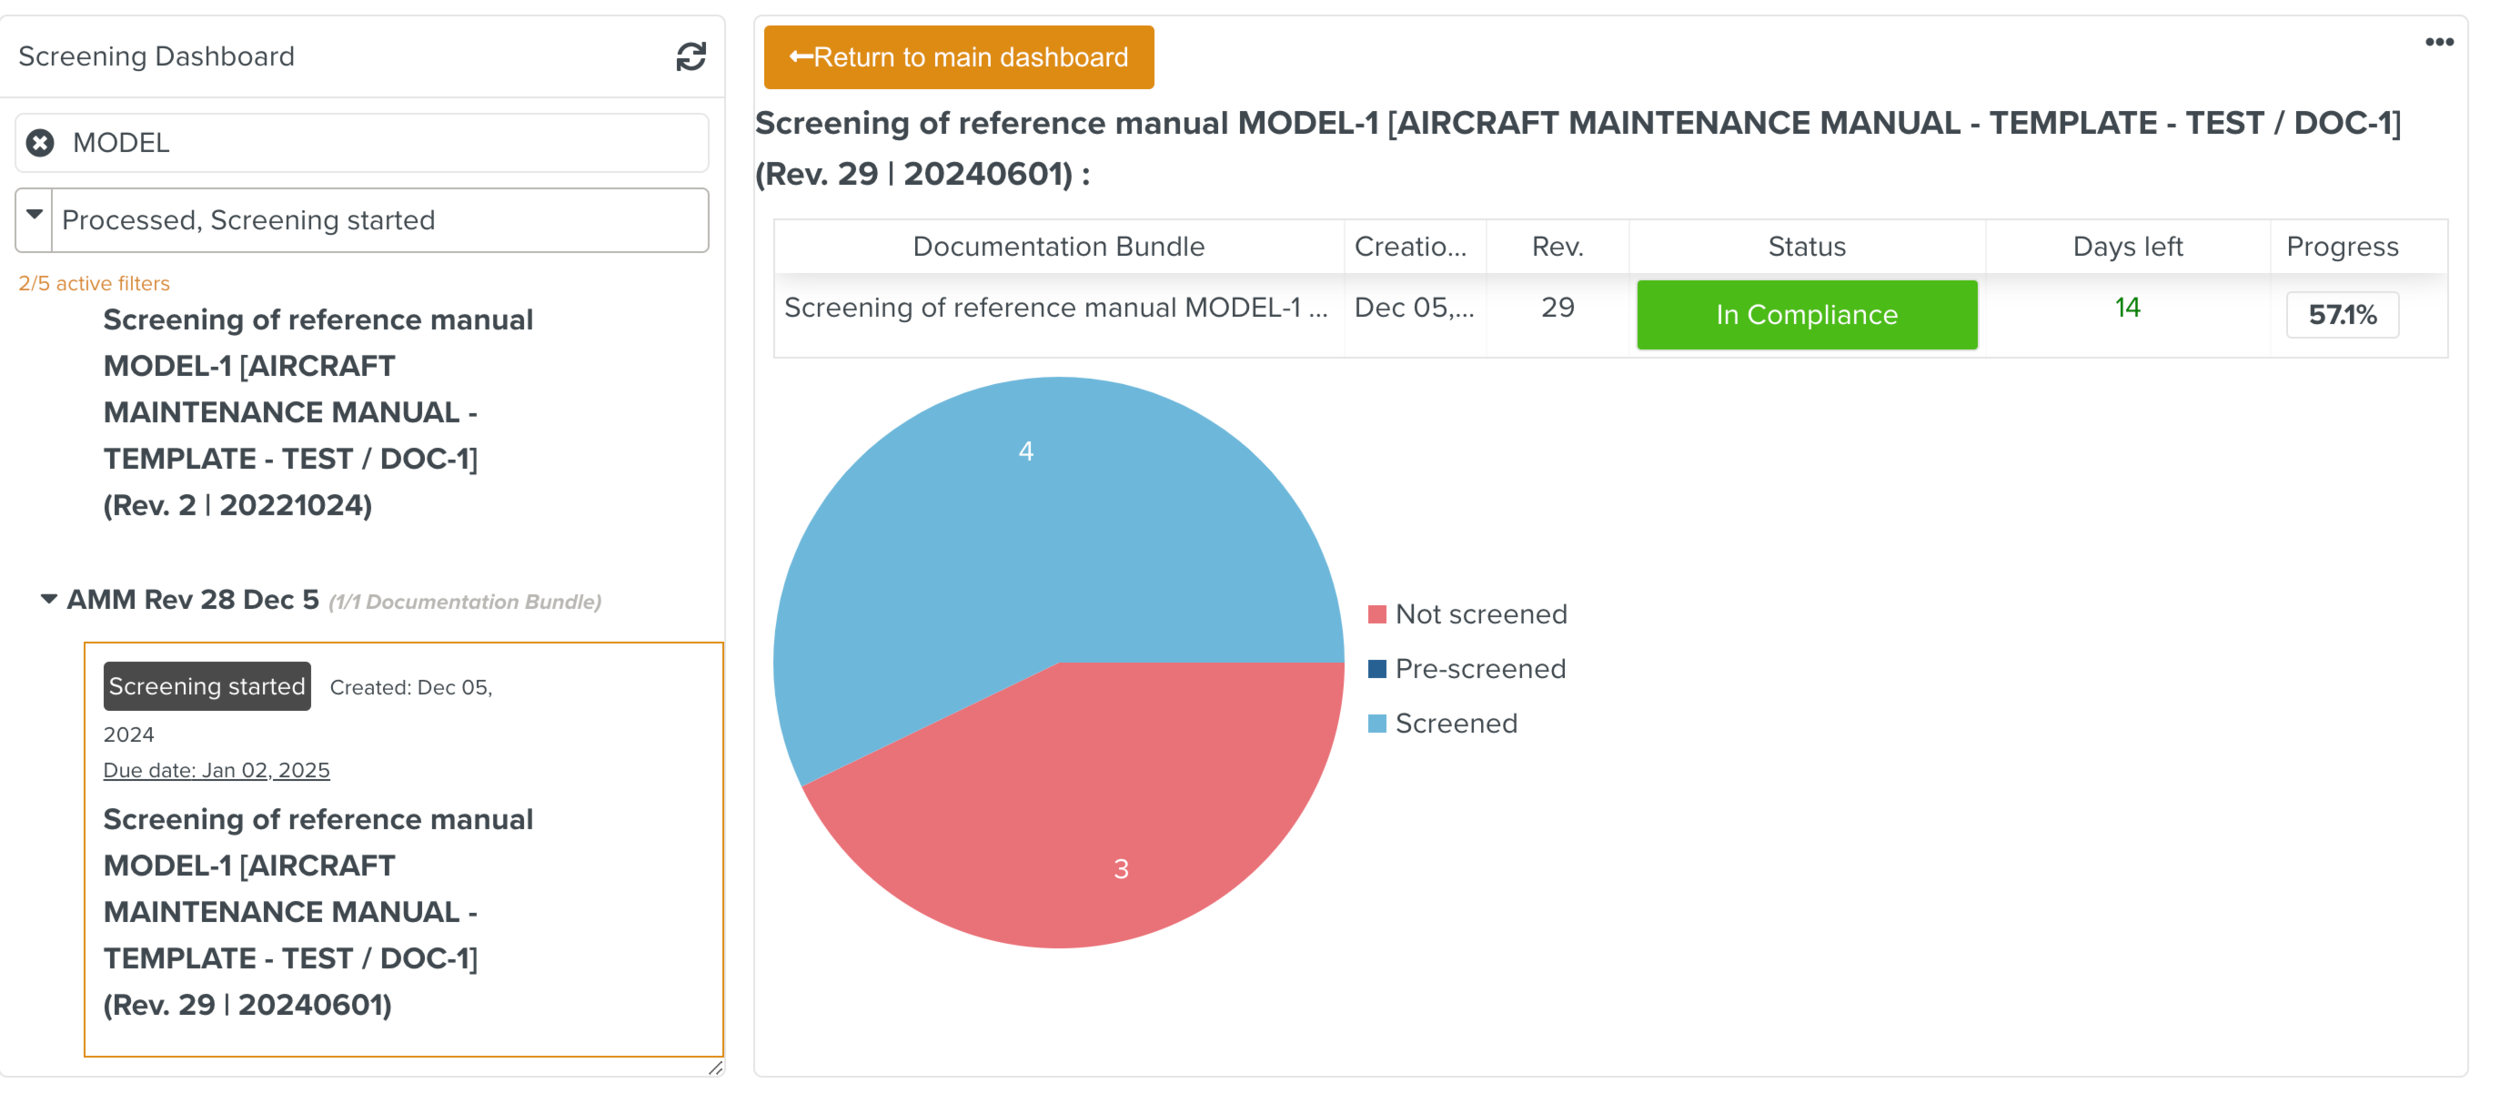Click the In Compliance status button
This screenshot has width=2500, height=1094.
(x=1806, y=315)
